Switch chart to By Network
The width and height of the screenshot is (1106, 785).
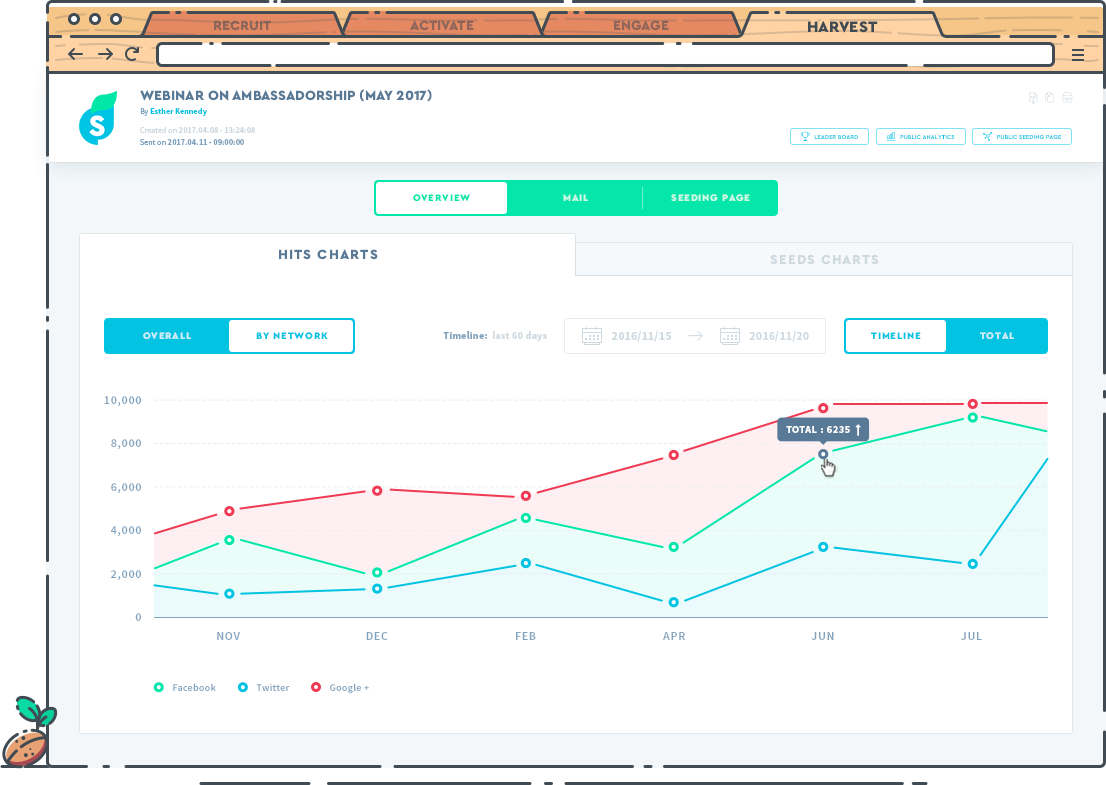point(291,336)
